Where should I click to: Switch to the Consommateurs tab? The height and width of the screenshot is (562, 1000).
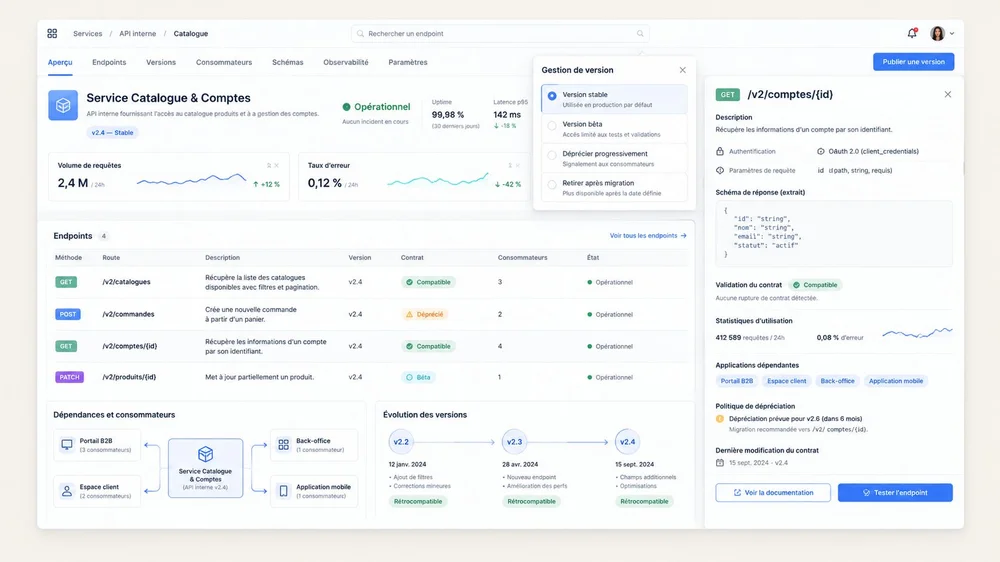[x=224, y=63]
